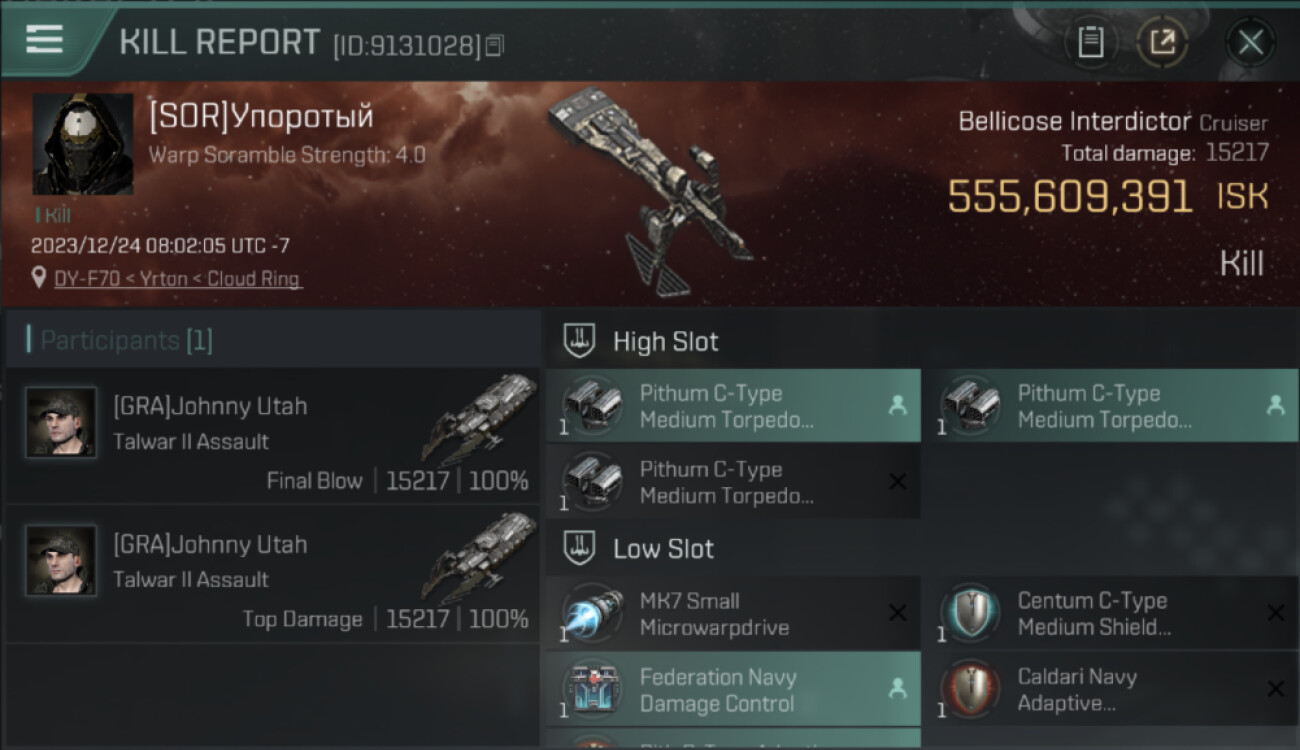Copy the kill report ID

click(495, 45)
